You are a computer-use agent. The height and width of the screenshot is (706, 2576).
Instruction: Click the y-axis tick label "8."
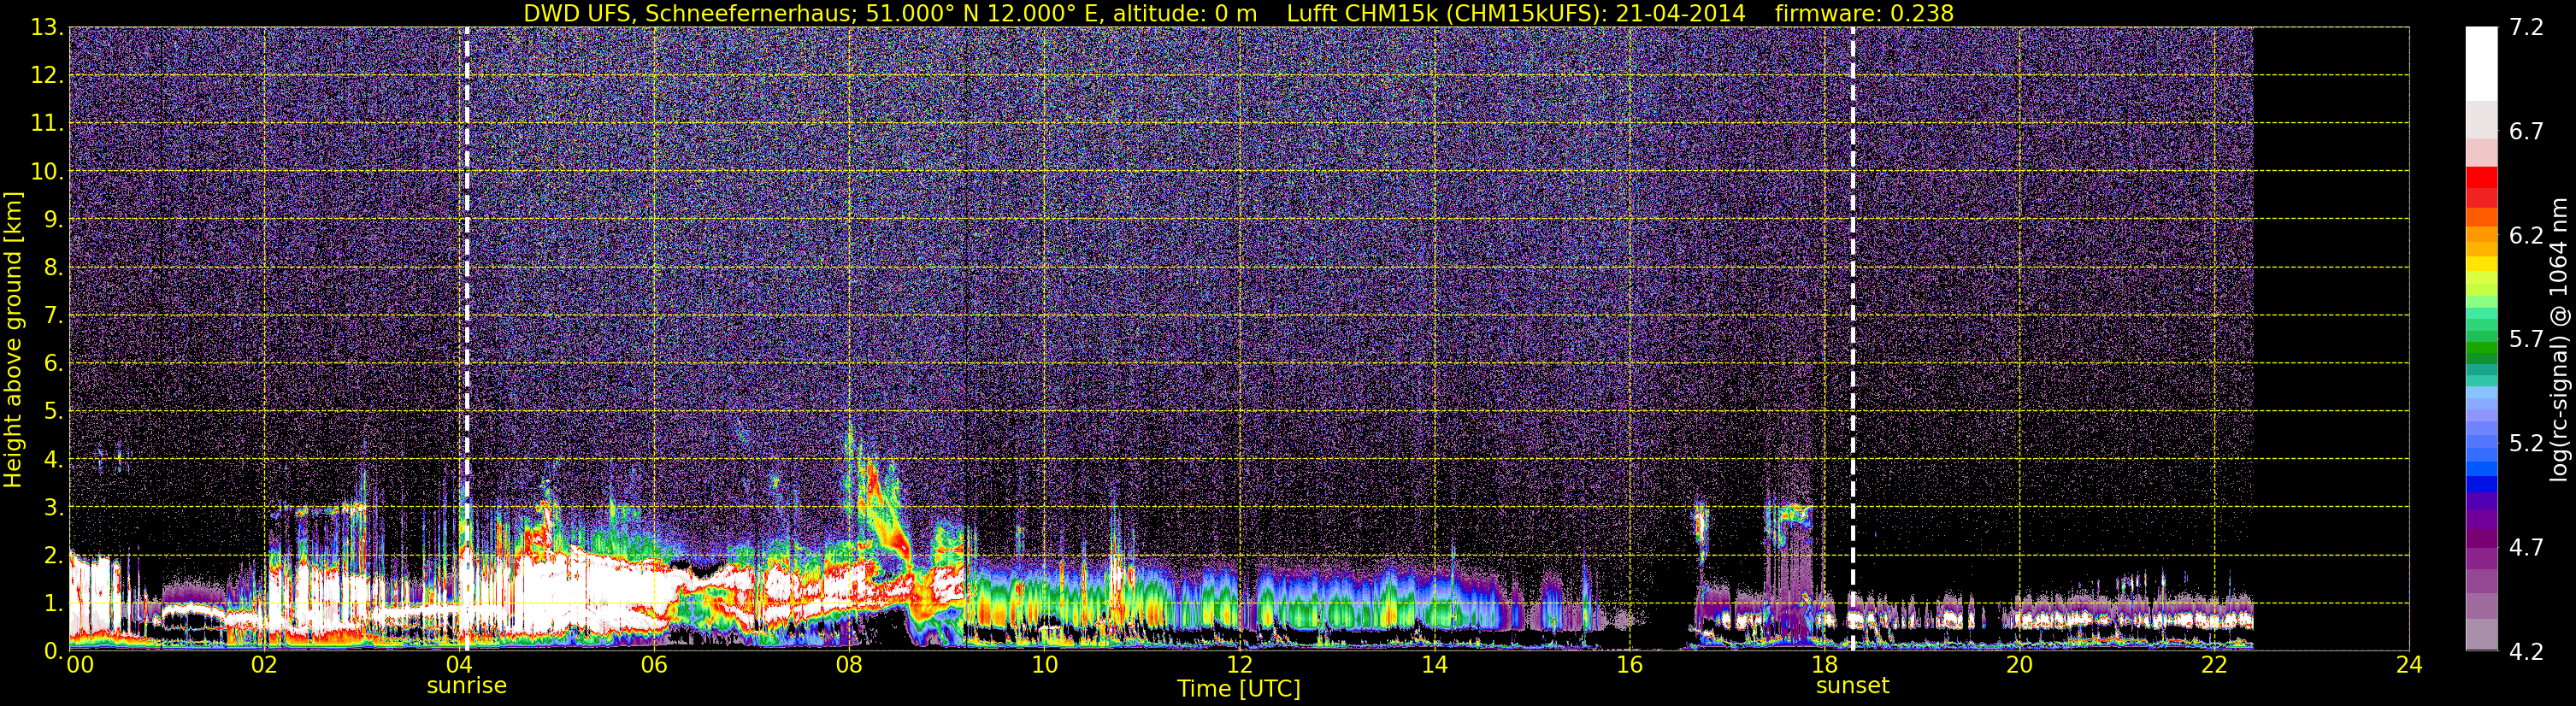click(52, 268)
